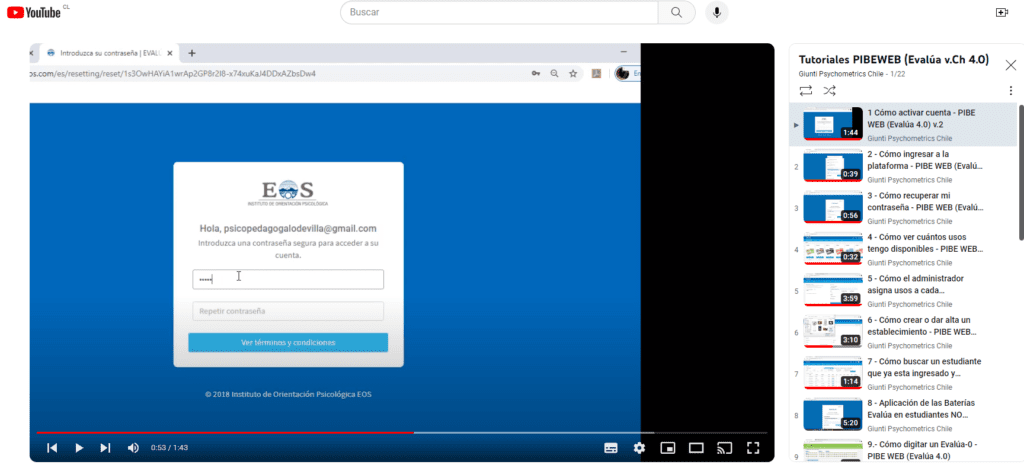Screen dimensions: 1024x468
Task: Open playlist three-dot options menu
Action: (1010, 90)
